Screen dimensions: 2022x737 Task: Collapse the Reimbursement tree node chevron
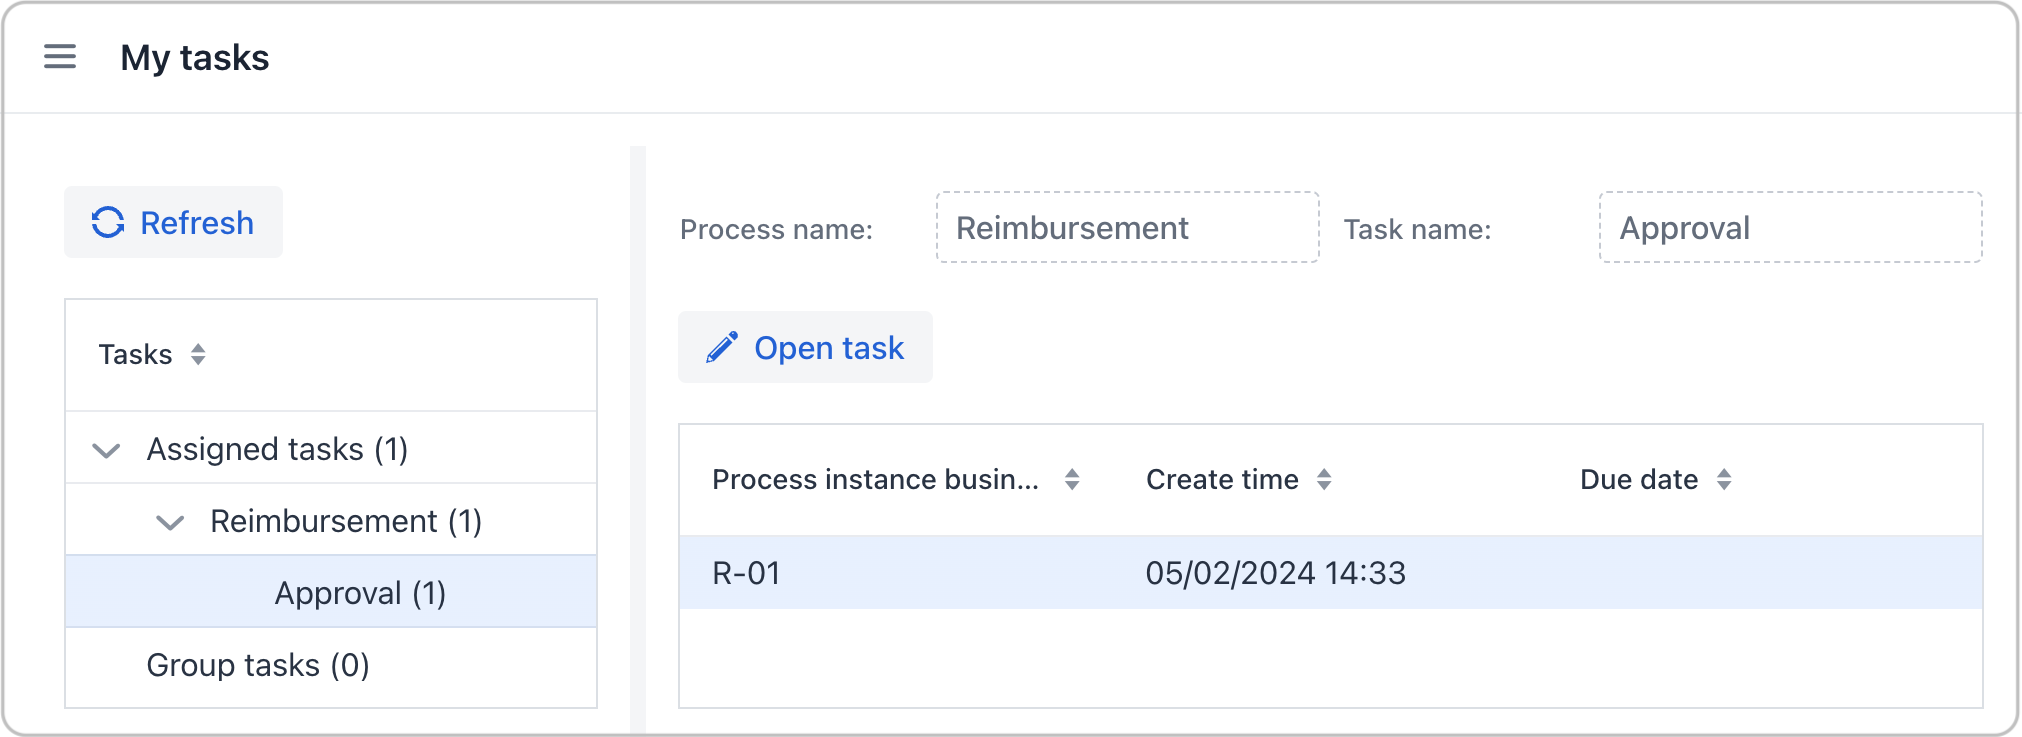pyautogui.click(x=170, y=522)
